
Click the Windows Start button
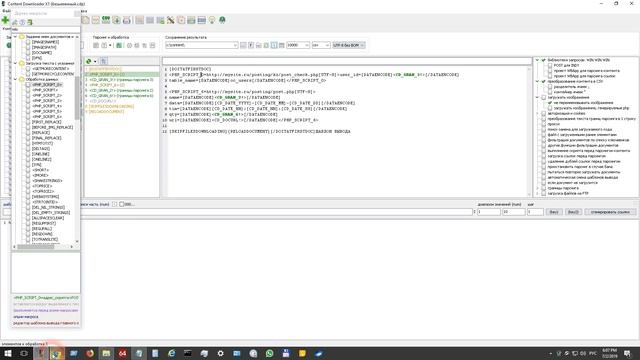(x=8, y=353)
